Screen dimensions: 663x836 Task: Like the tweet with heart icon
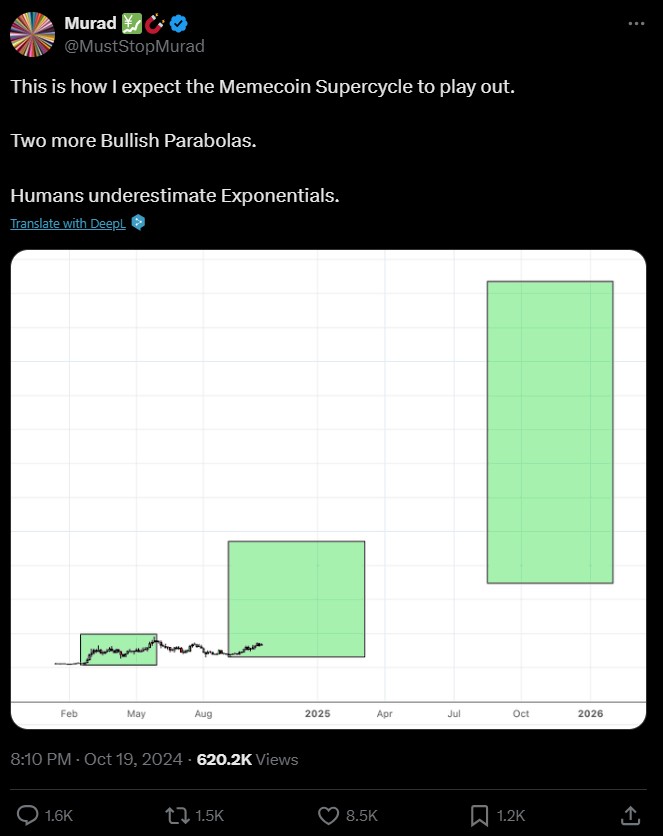pyautogui.click(x=328, y=815)
